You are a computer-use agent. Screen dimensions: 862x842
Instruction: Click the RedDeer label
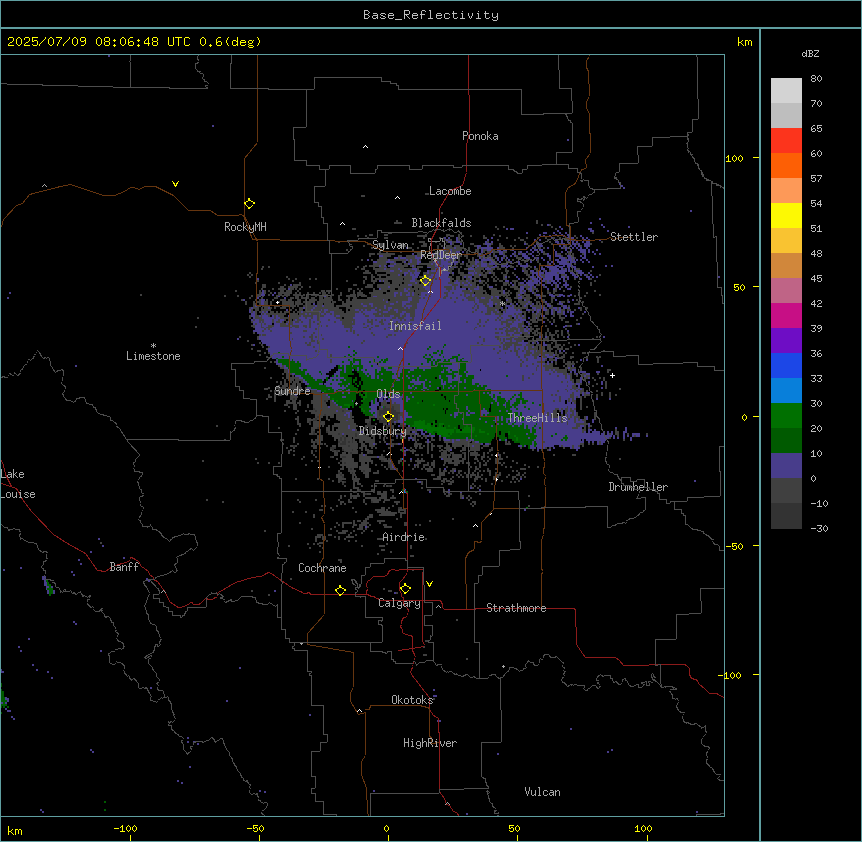[441, 255]
